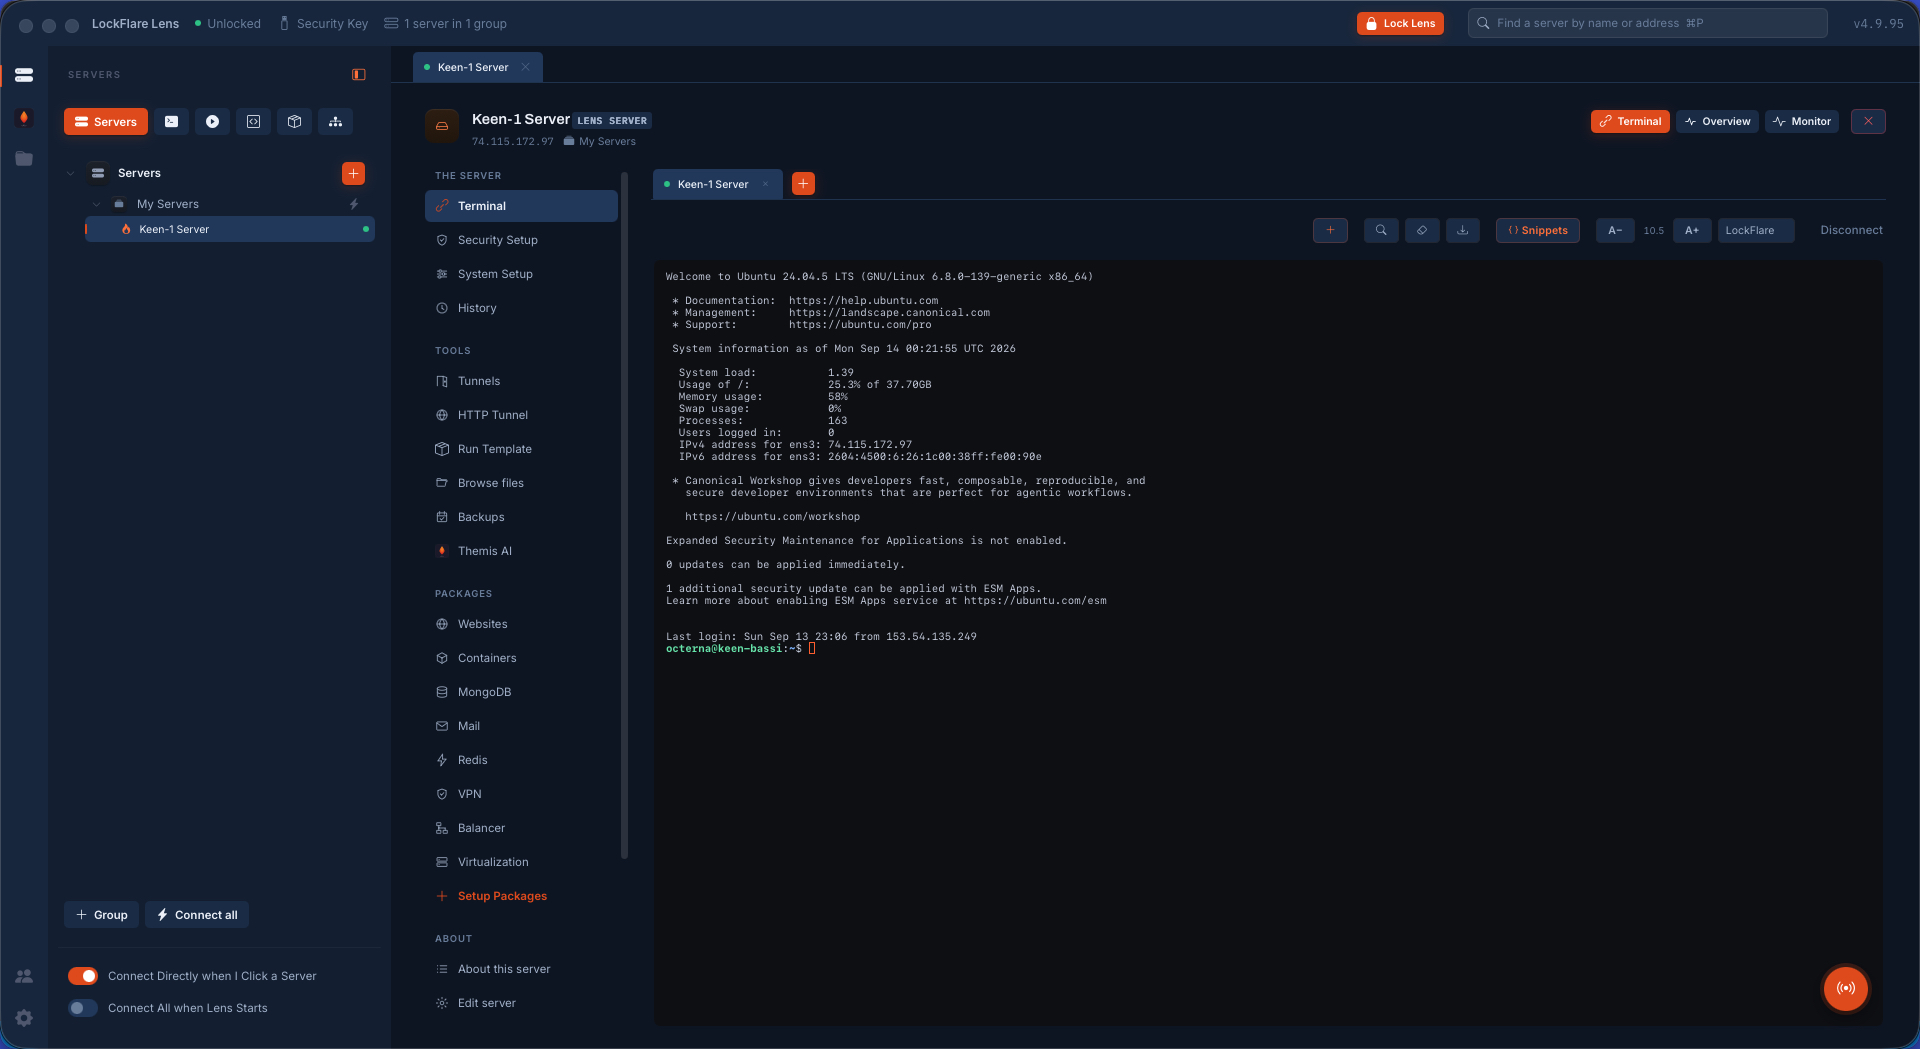Open the package cube icon in servers toolbar
1920x1049 pixels.
click(x=294, y=122)
